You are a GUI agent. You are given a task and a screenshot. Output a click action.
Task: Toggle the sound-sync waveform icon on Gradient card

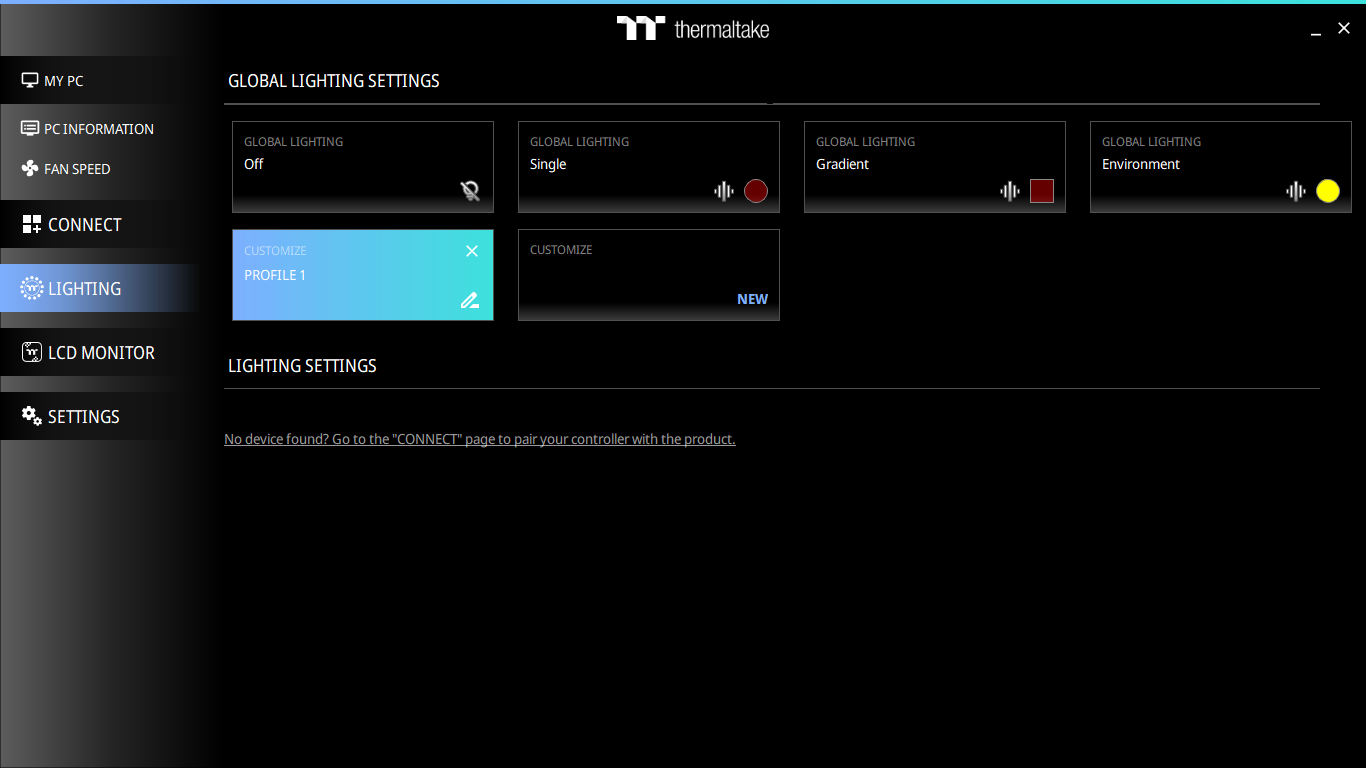point(1010,191)
